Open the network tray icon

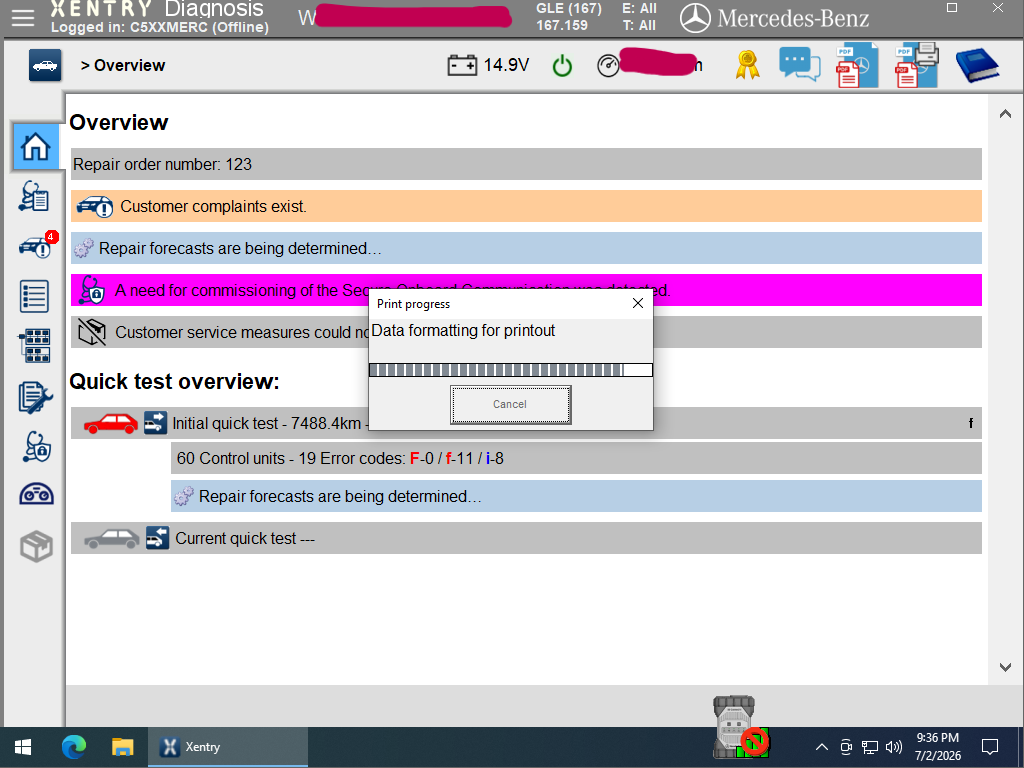pyautogui.click(x=869, y=747)
